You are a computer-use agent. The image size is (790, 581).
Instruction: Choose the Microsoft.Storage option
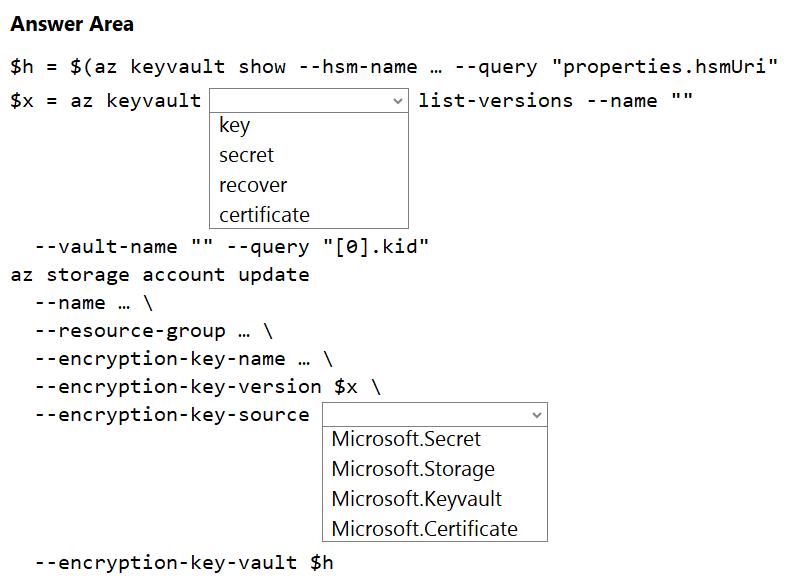pyautogui.click(x=413, y=469)
